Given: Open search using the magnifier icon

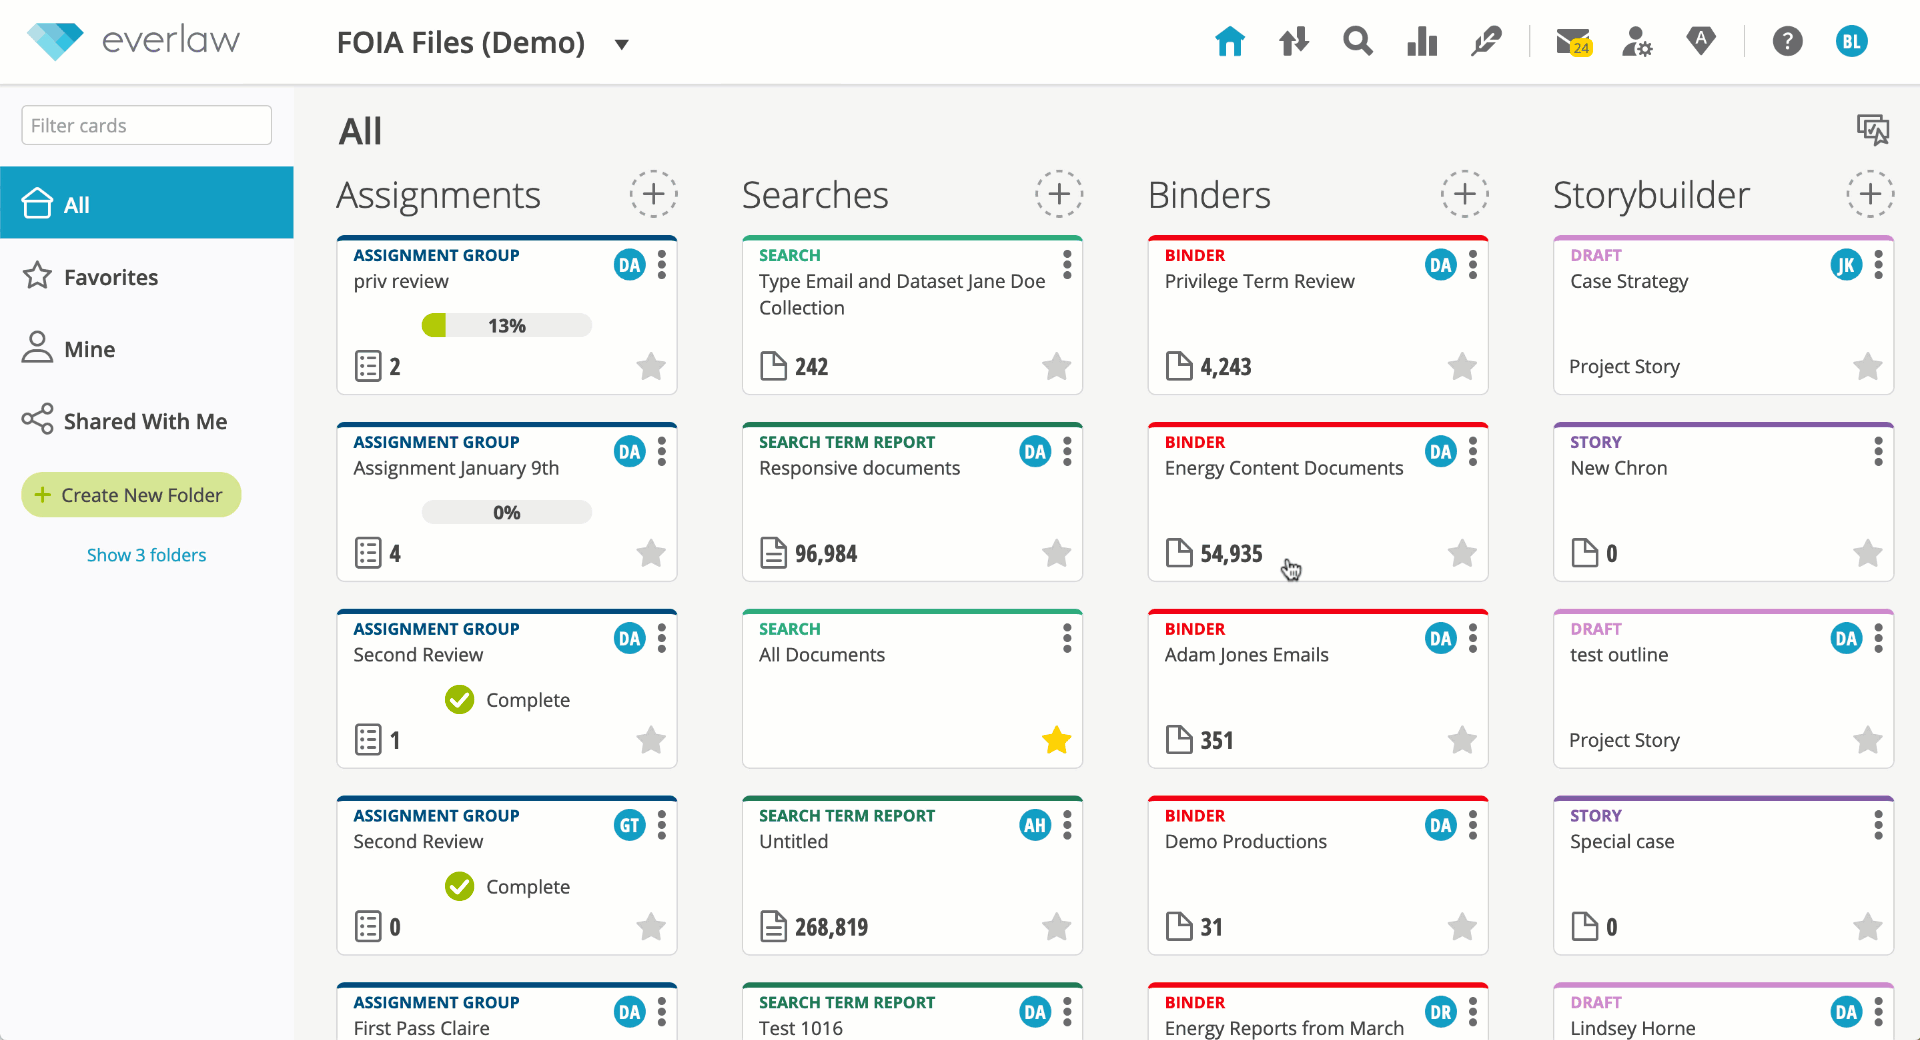Looking at the screenshot, I should pyautogui.click(x=1357, y=41).
